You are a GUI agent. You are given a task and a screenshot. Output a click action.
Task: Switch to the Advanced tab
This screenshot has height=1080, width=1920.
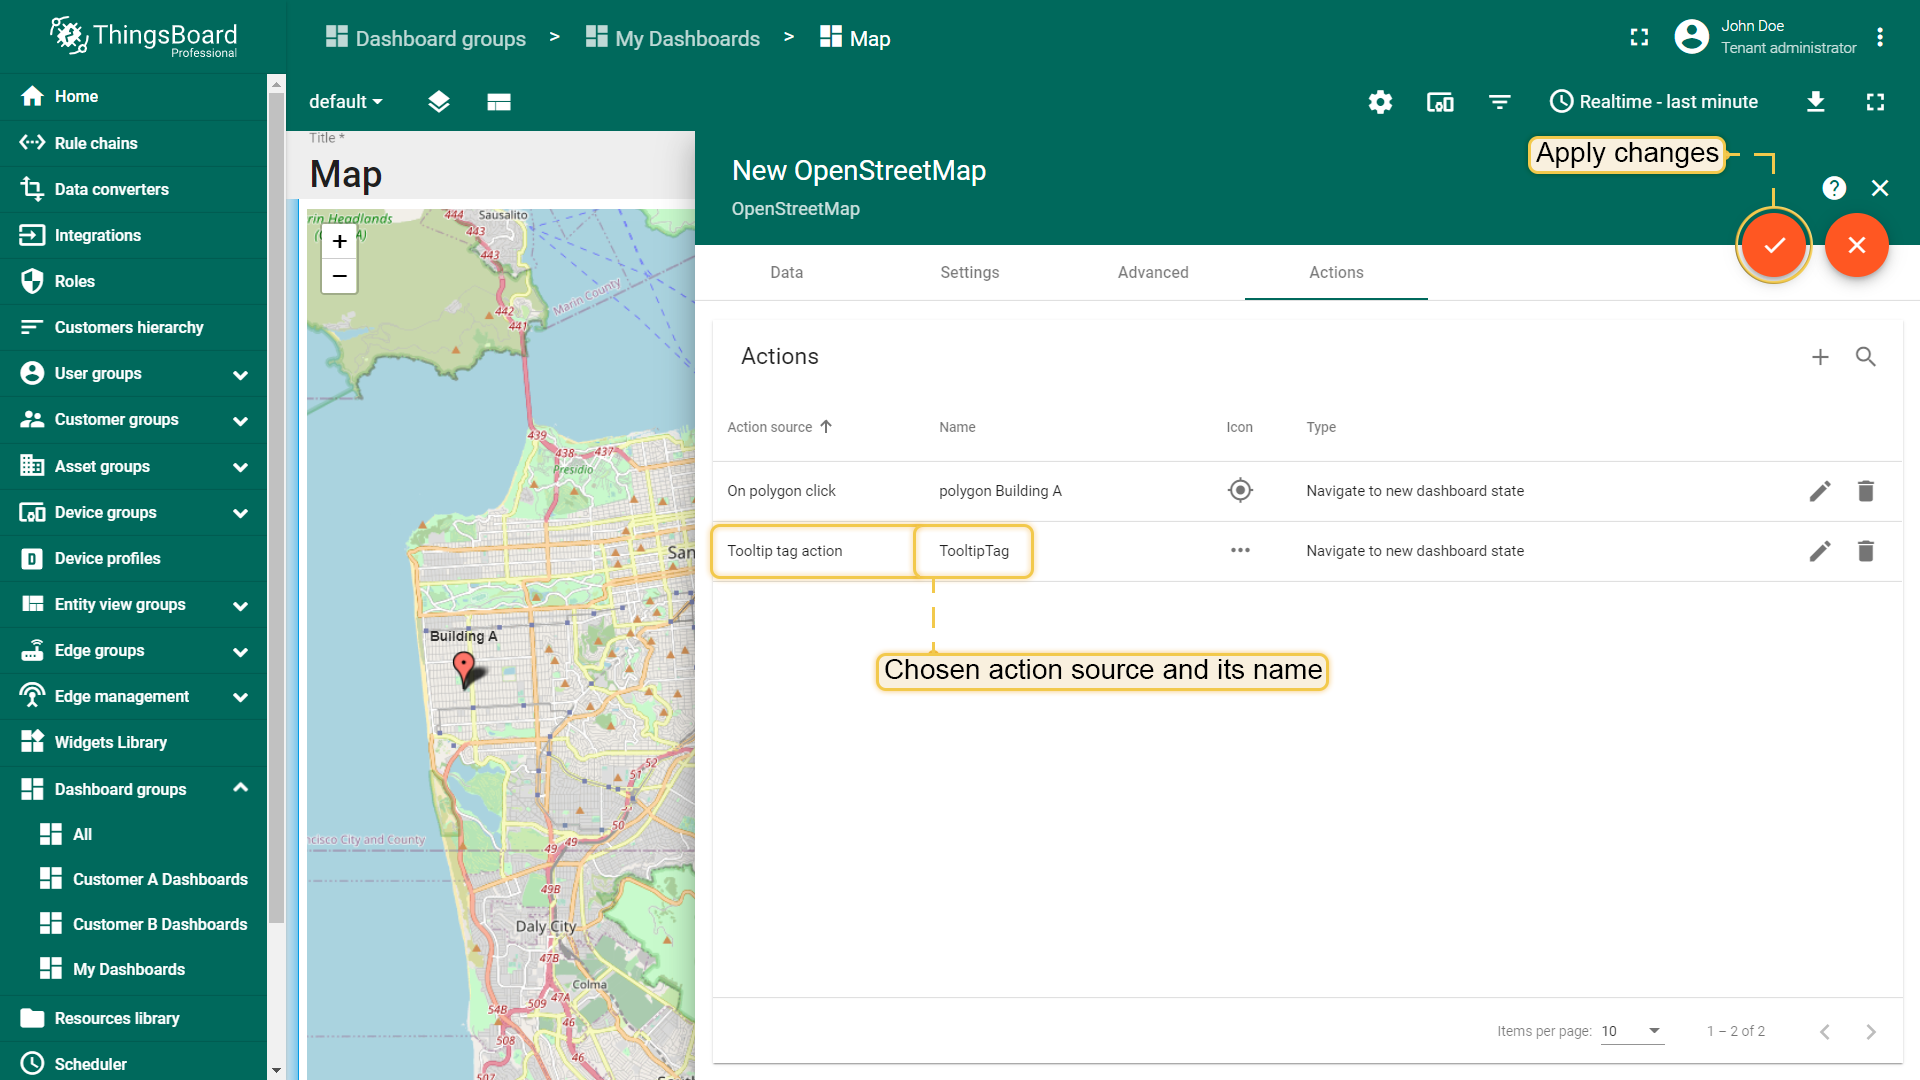[1153, 272]
